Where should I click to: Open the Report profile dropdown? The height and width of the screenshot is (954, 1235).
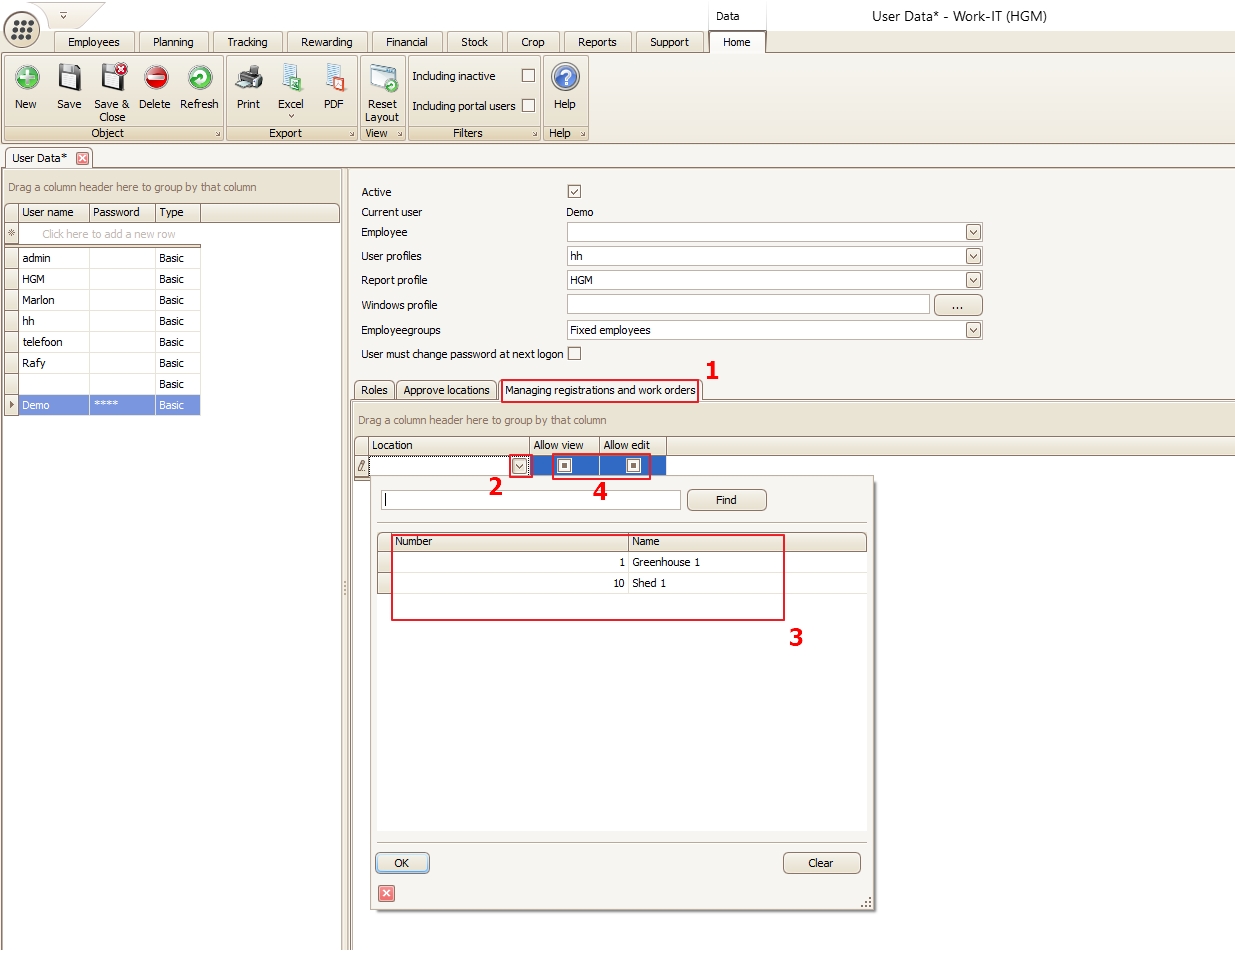(x=973, y=280)
